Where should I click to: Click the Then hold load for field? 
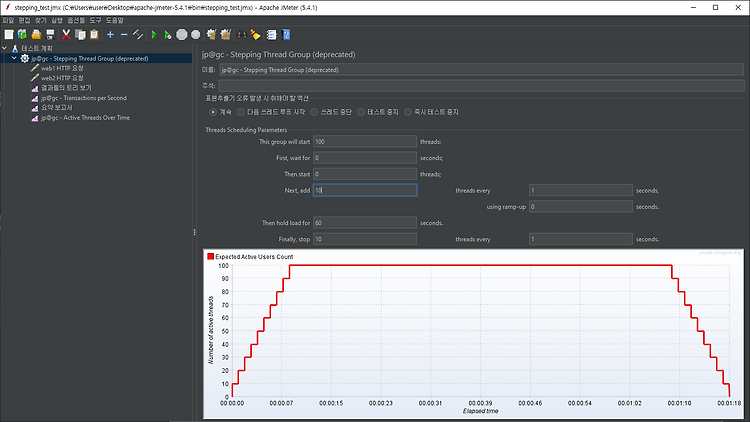(365, 223)
